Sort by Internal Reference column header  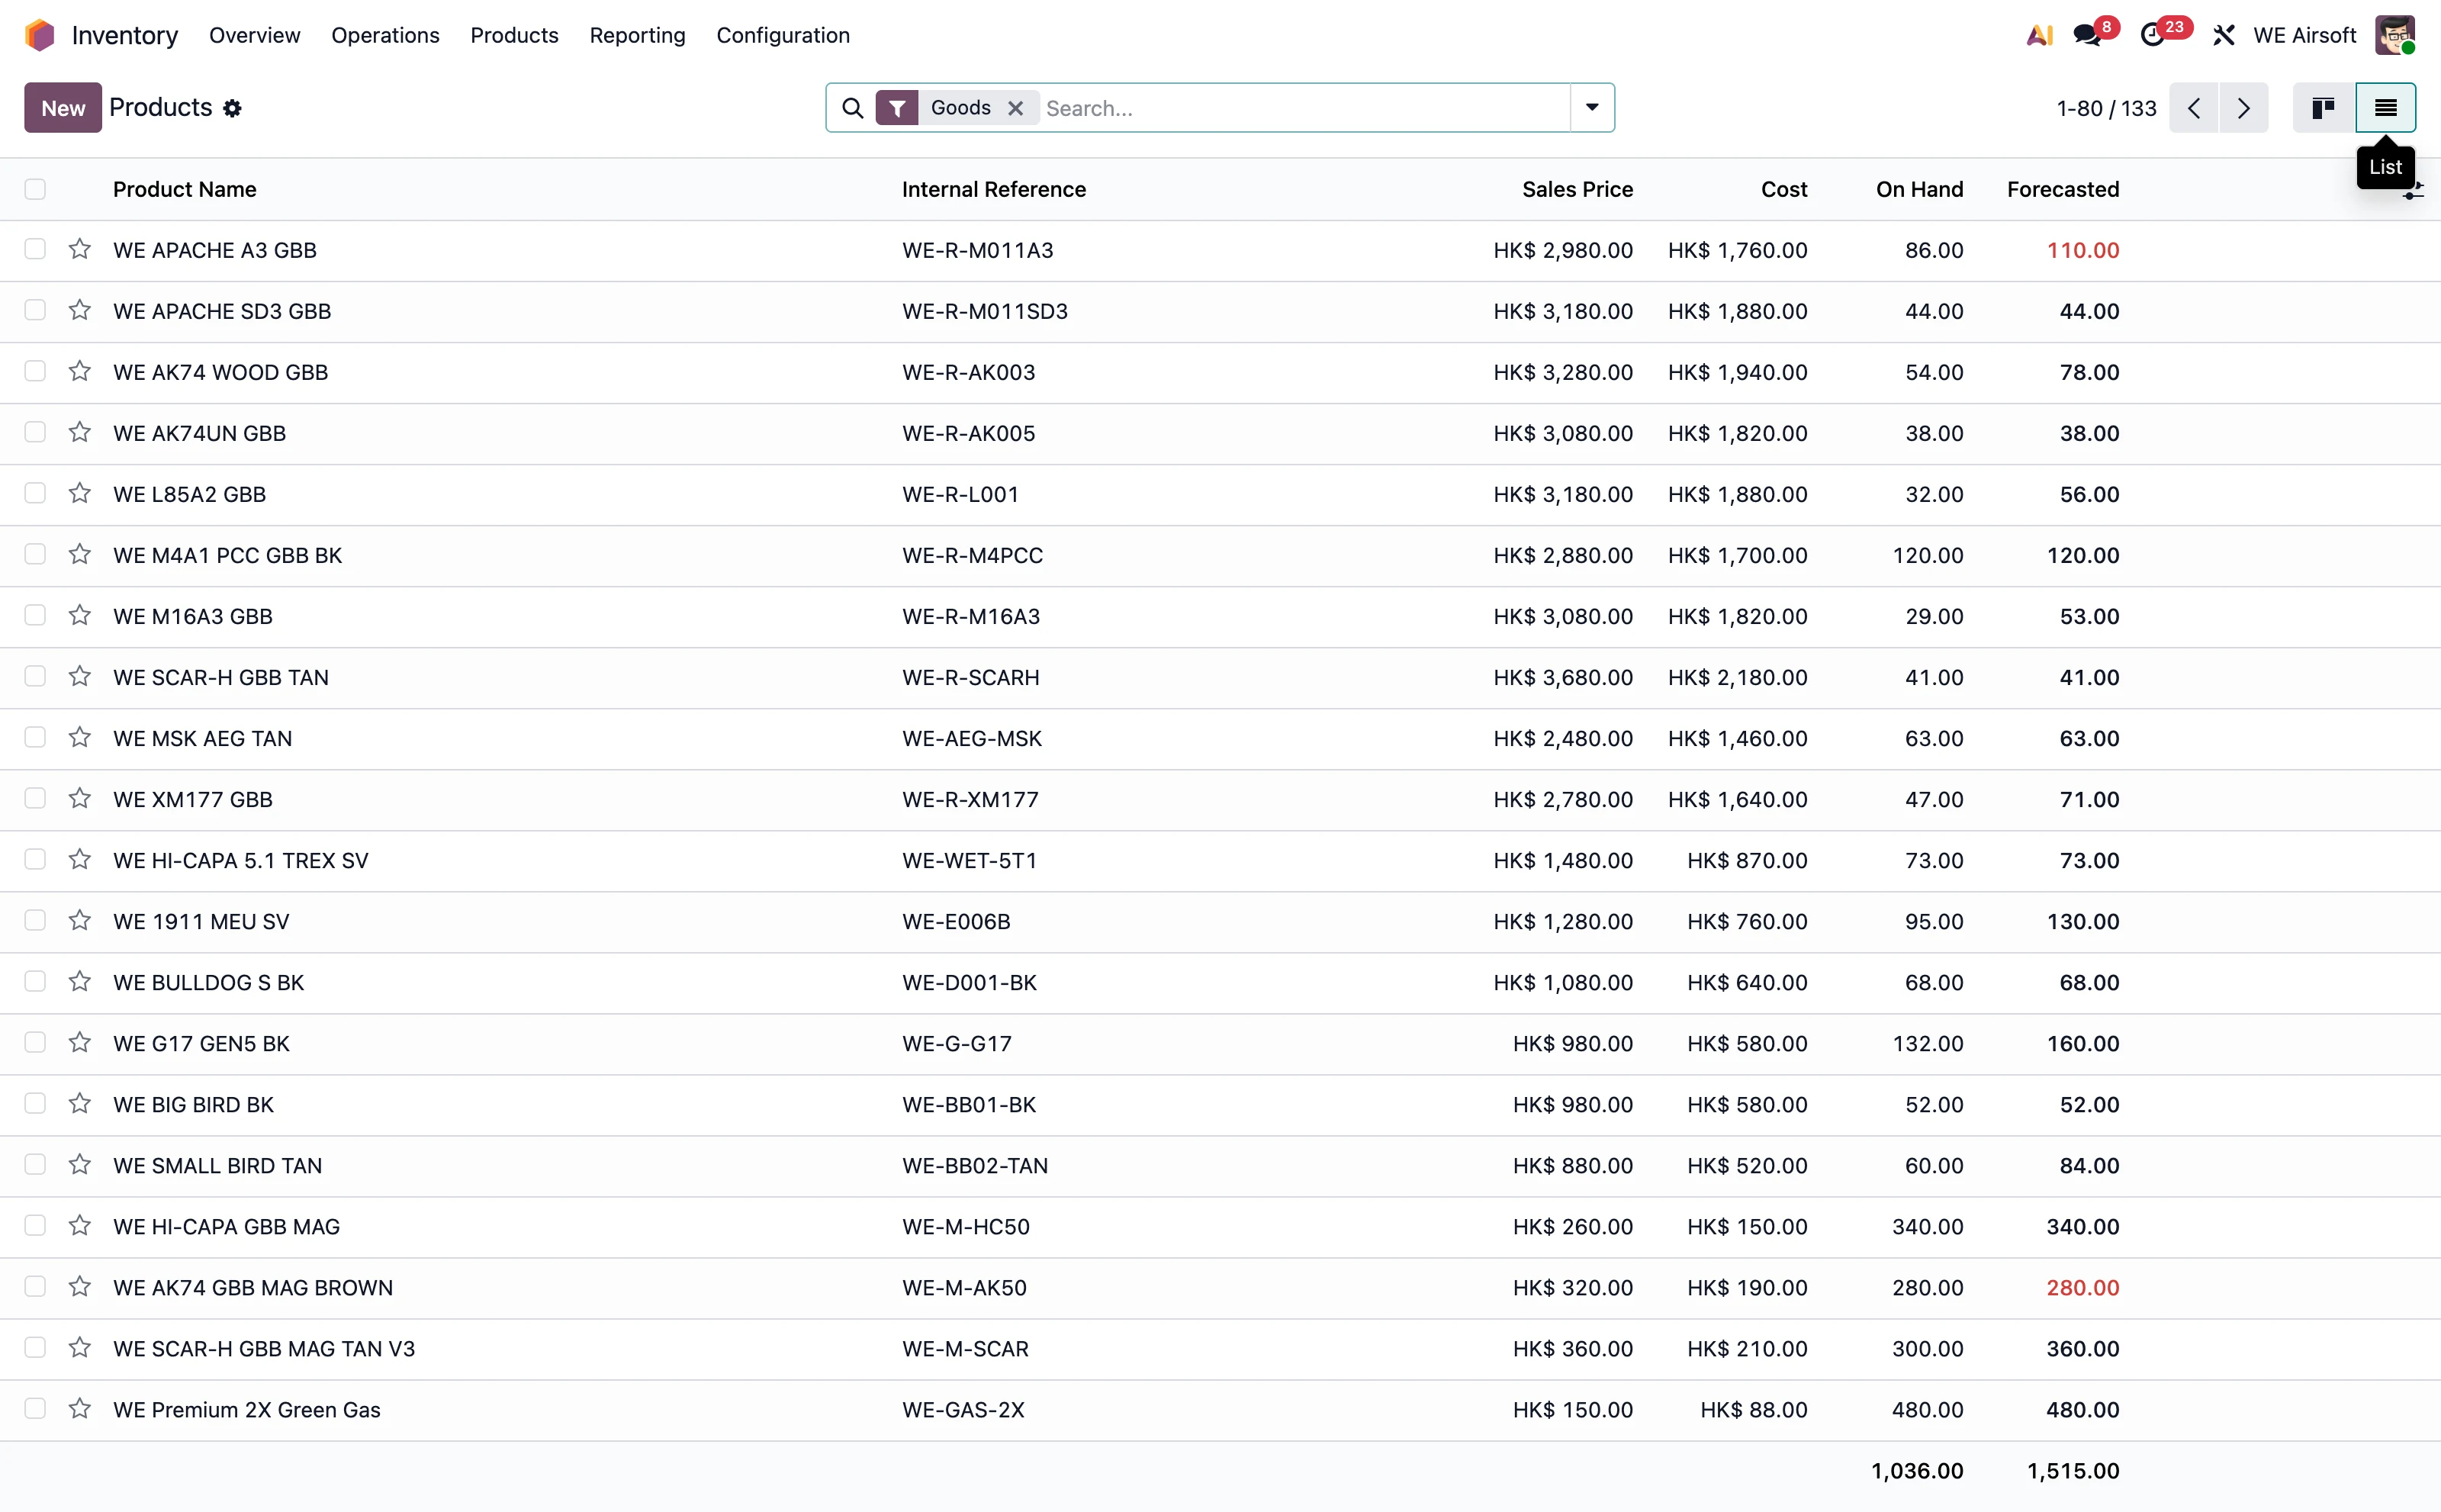click(993, 189)
